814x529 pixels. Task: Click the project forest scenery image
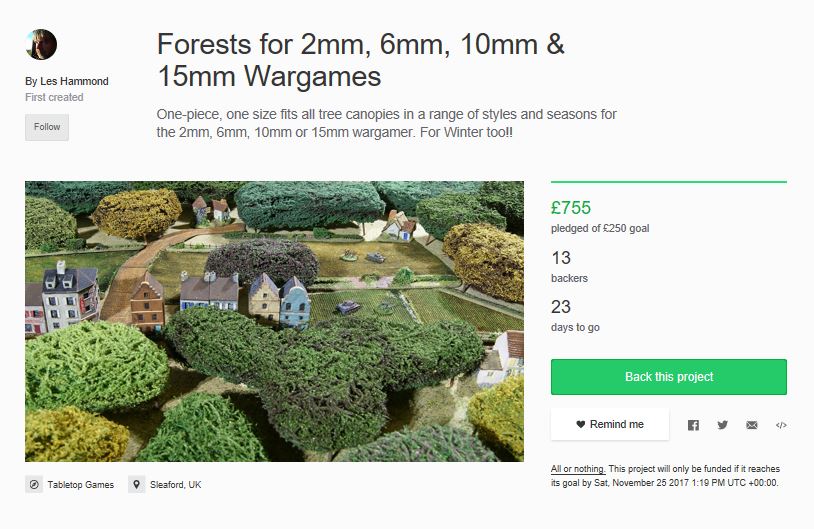274,321
